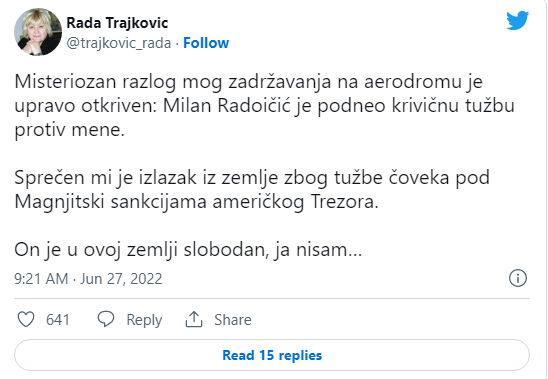Viewport: 548px width, 379px height.
Task: Click the paragraph starting with Misteriozan razlog
Action: click(x=264, y=106)
